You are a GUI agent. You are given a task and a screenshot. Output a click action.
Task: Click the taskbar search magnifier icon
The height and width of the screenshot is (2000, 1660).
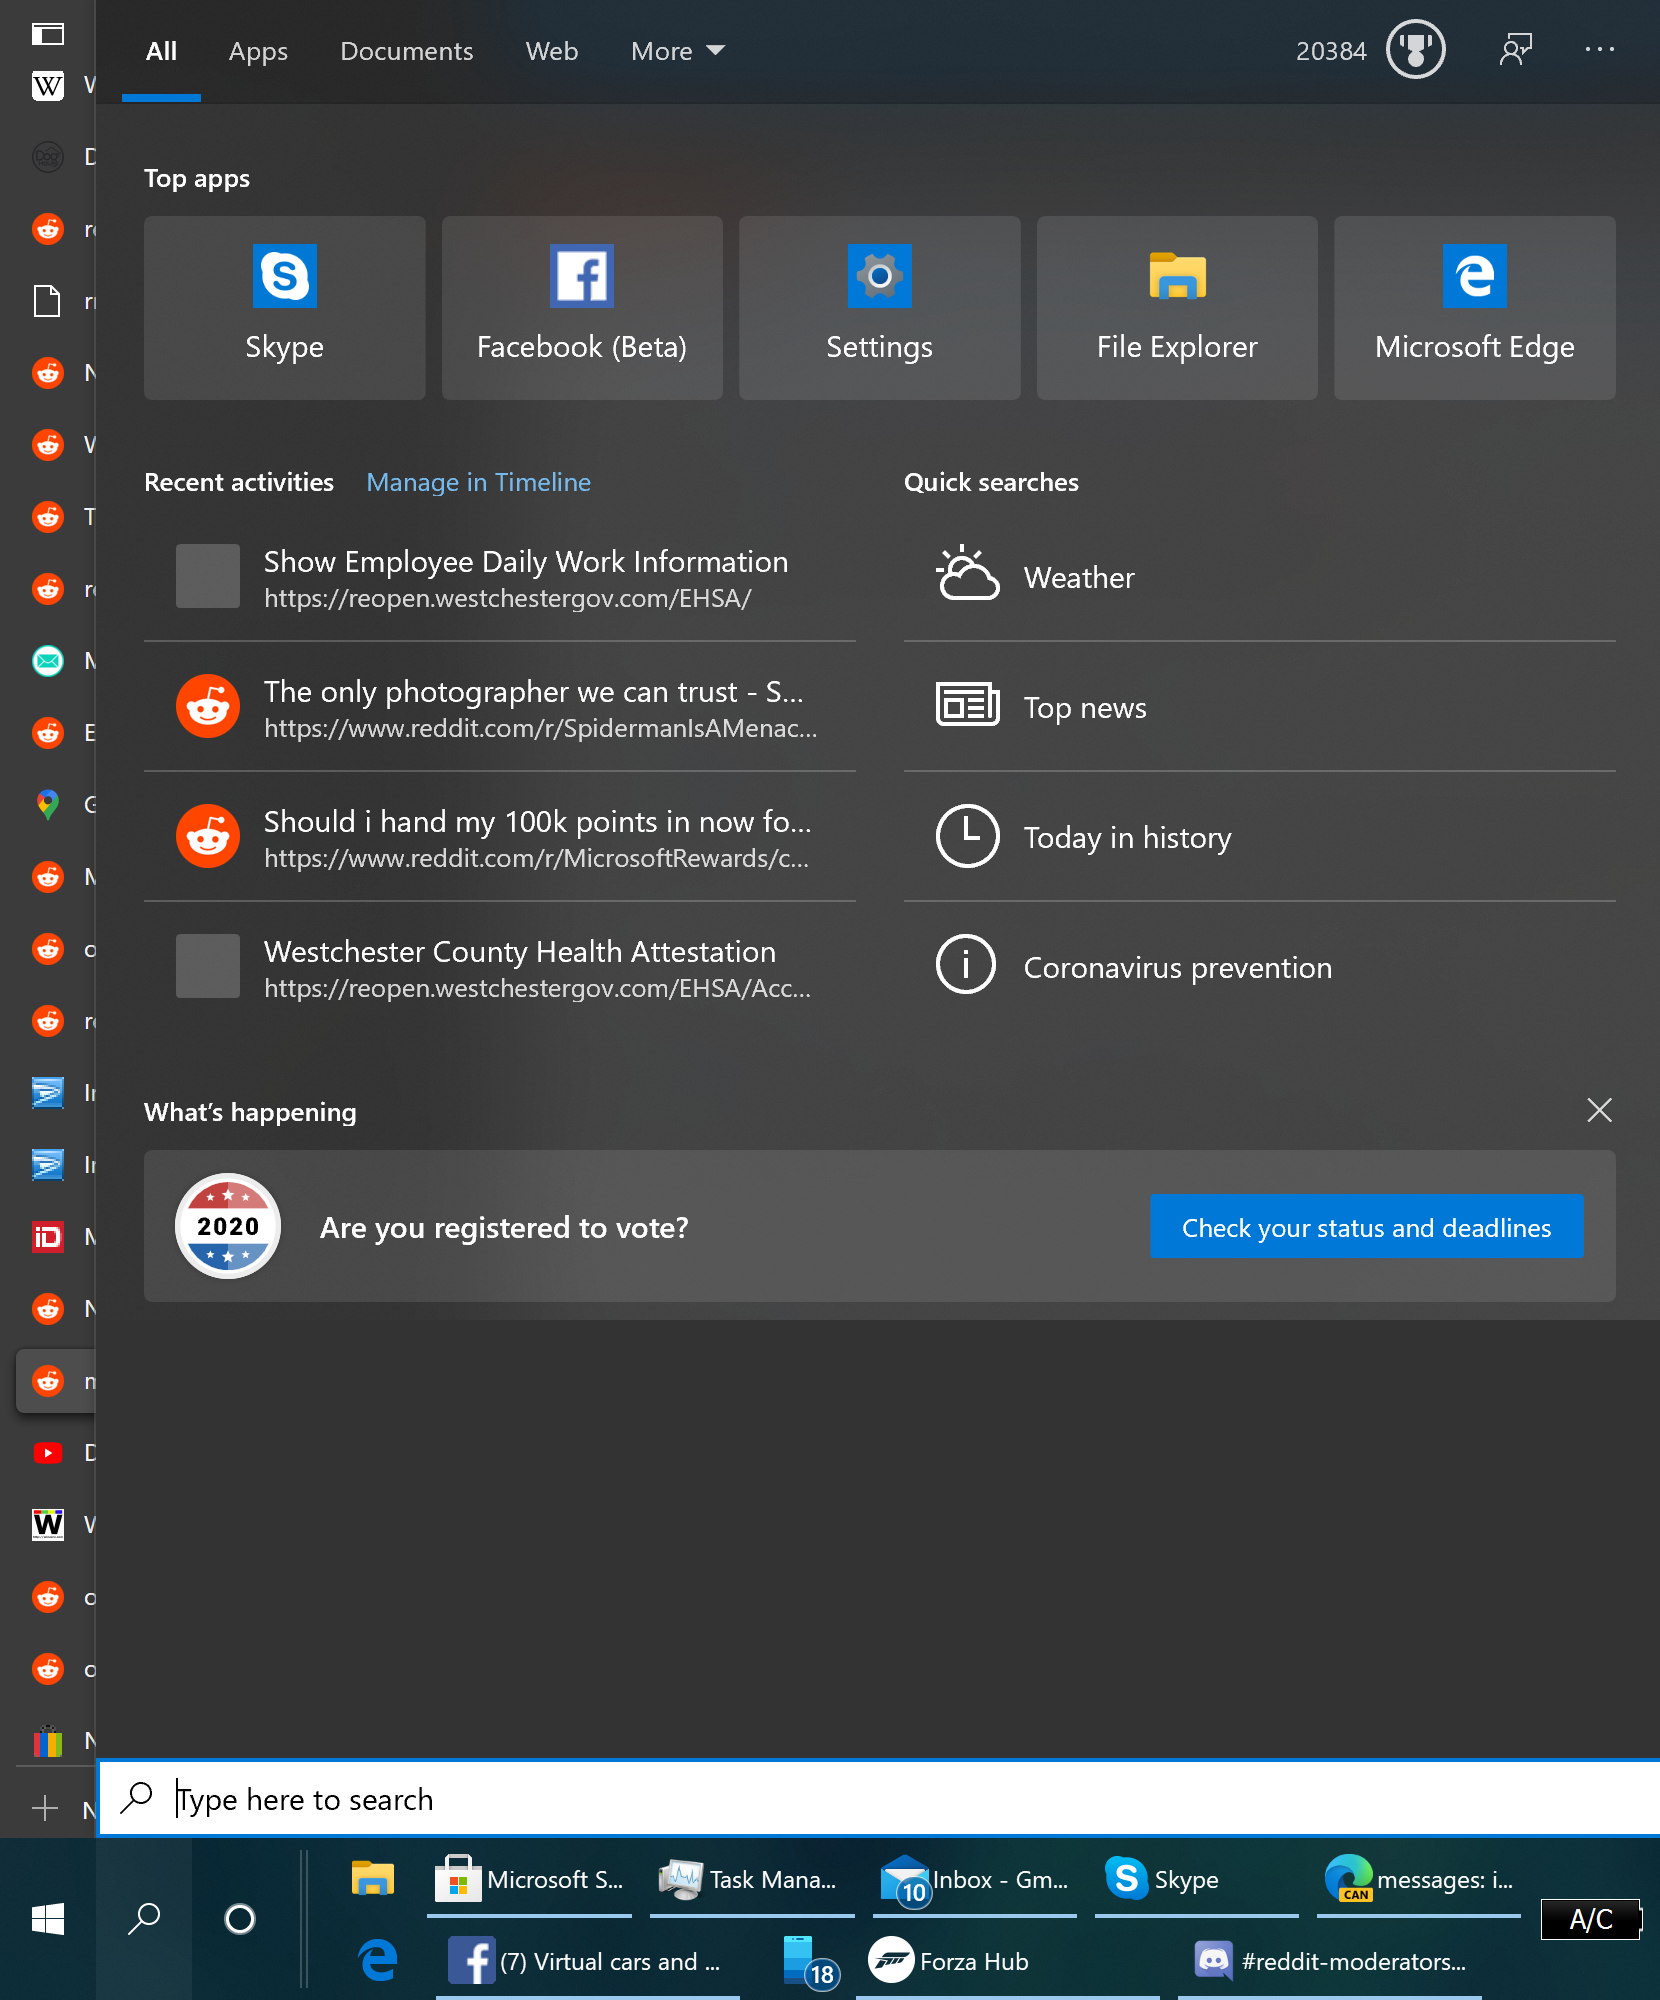[144, 1919]
